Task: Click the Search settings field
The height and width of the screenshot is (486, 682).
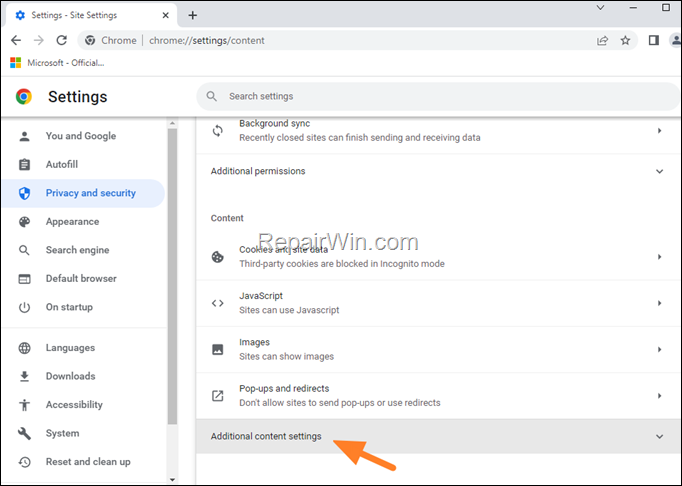Action: (x=438, y=96)
